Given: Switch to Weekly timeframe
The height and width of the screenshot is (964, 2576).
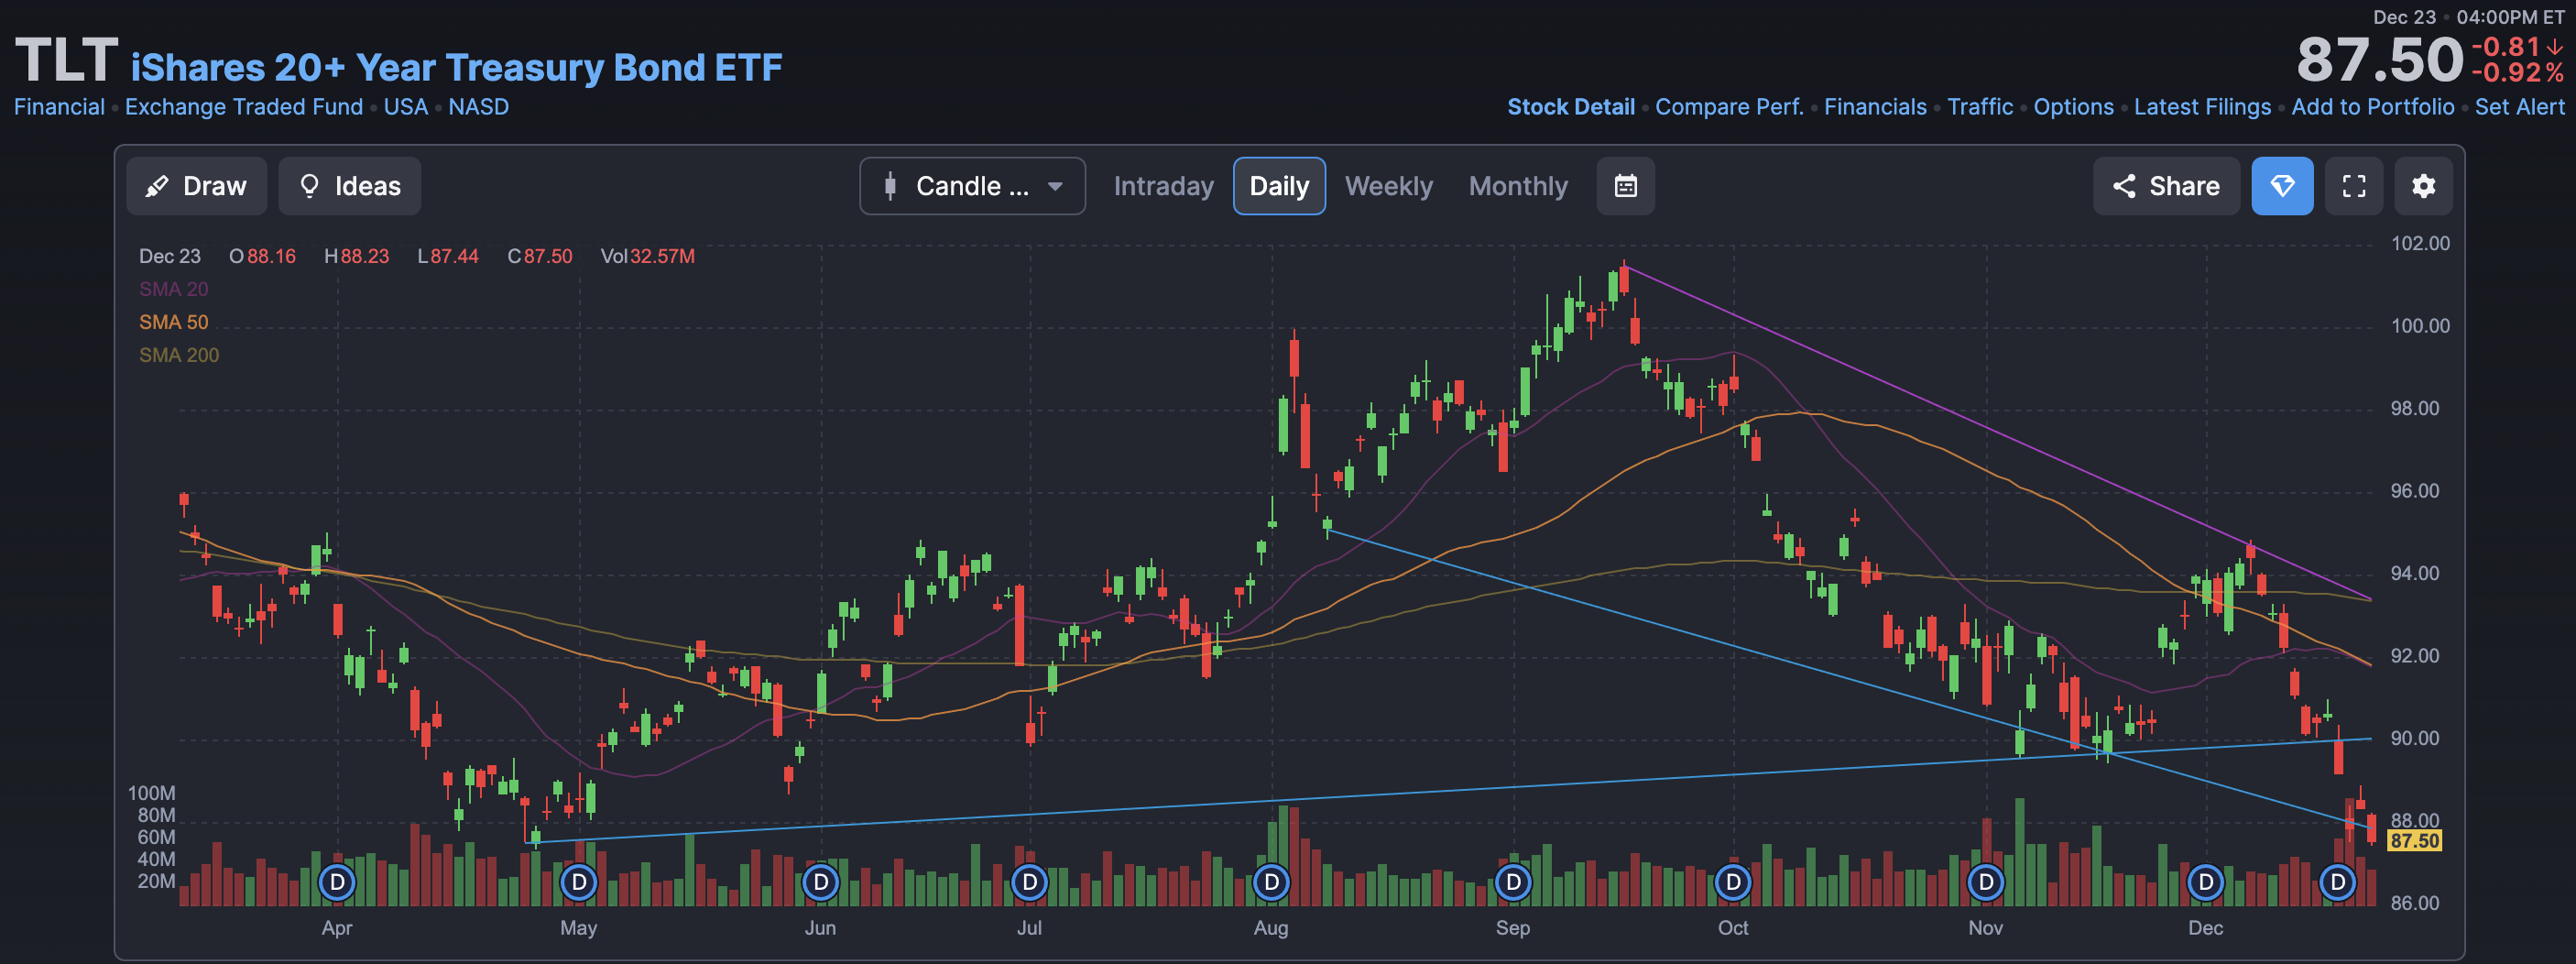Looking at the screenshot, I should 1388,186.
